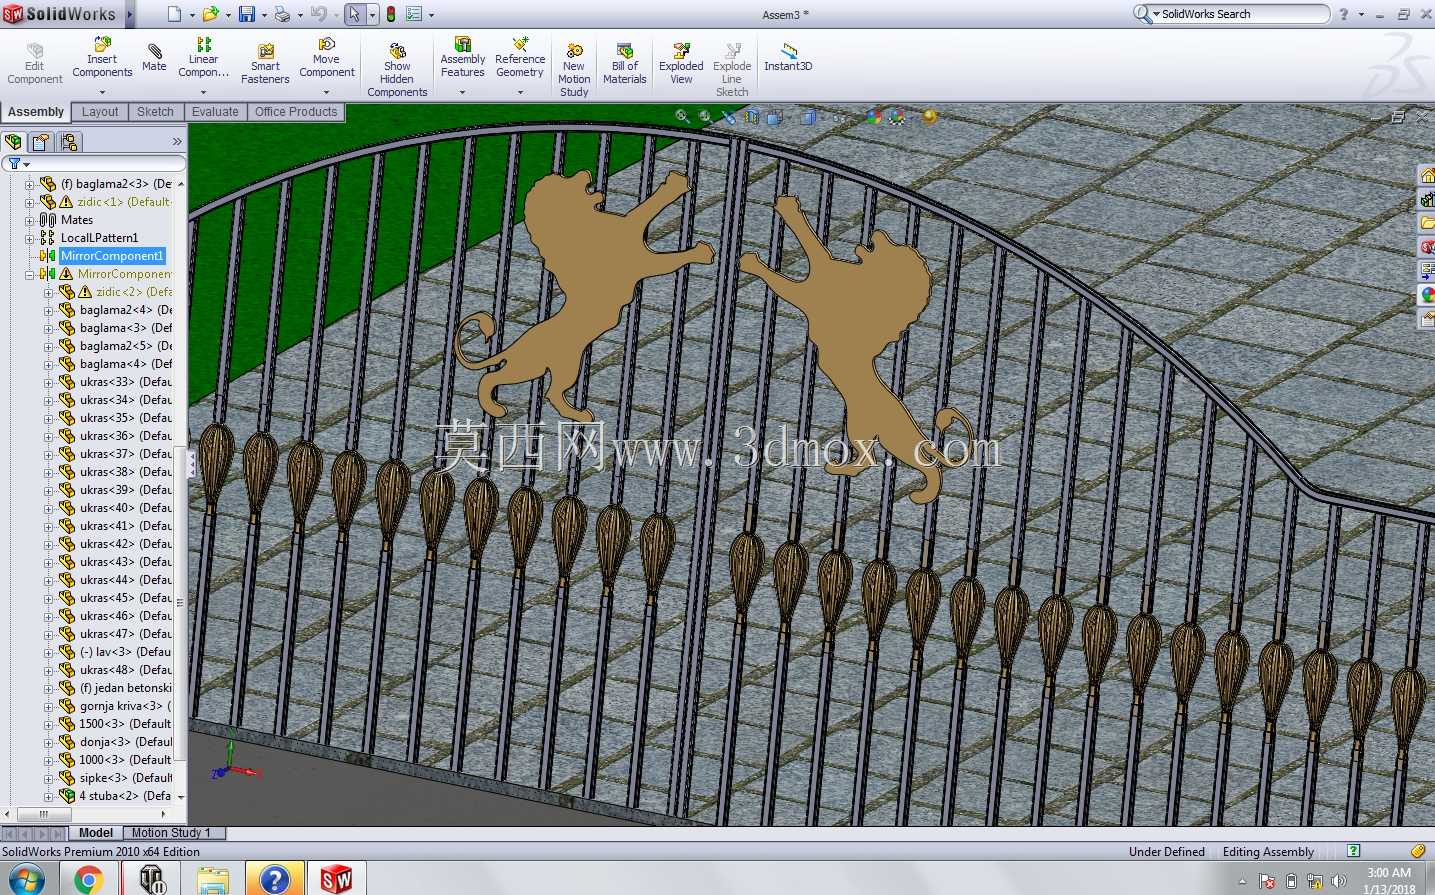Click the Print icon
This screenshot has height=895, width=1435.
[282, 14]
